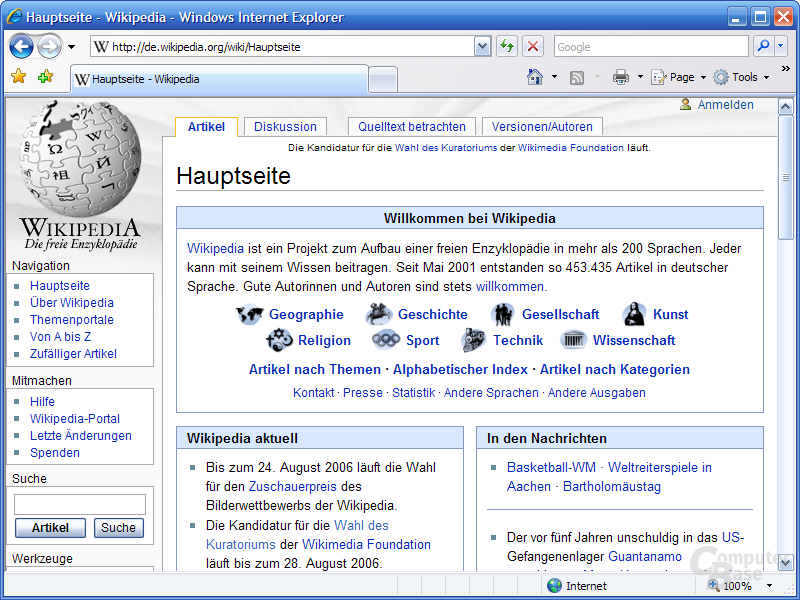This screenshot has width=800, height=600.
Task: Open the Zuschauerpreis link
Action: pyautogui.click(x=292, y=486)
